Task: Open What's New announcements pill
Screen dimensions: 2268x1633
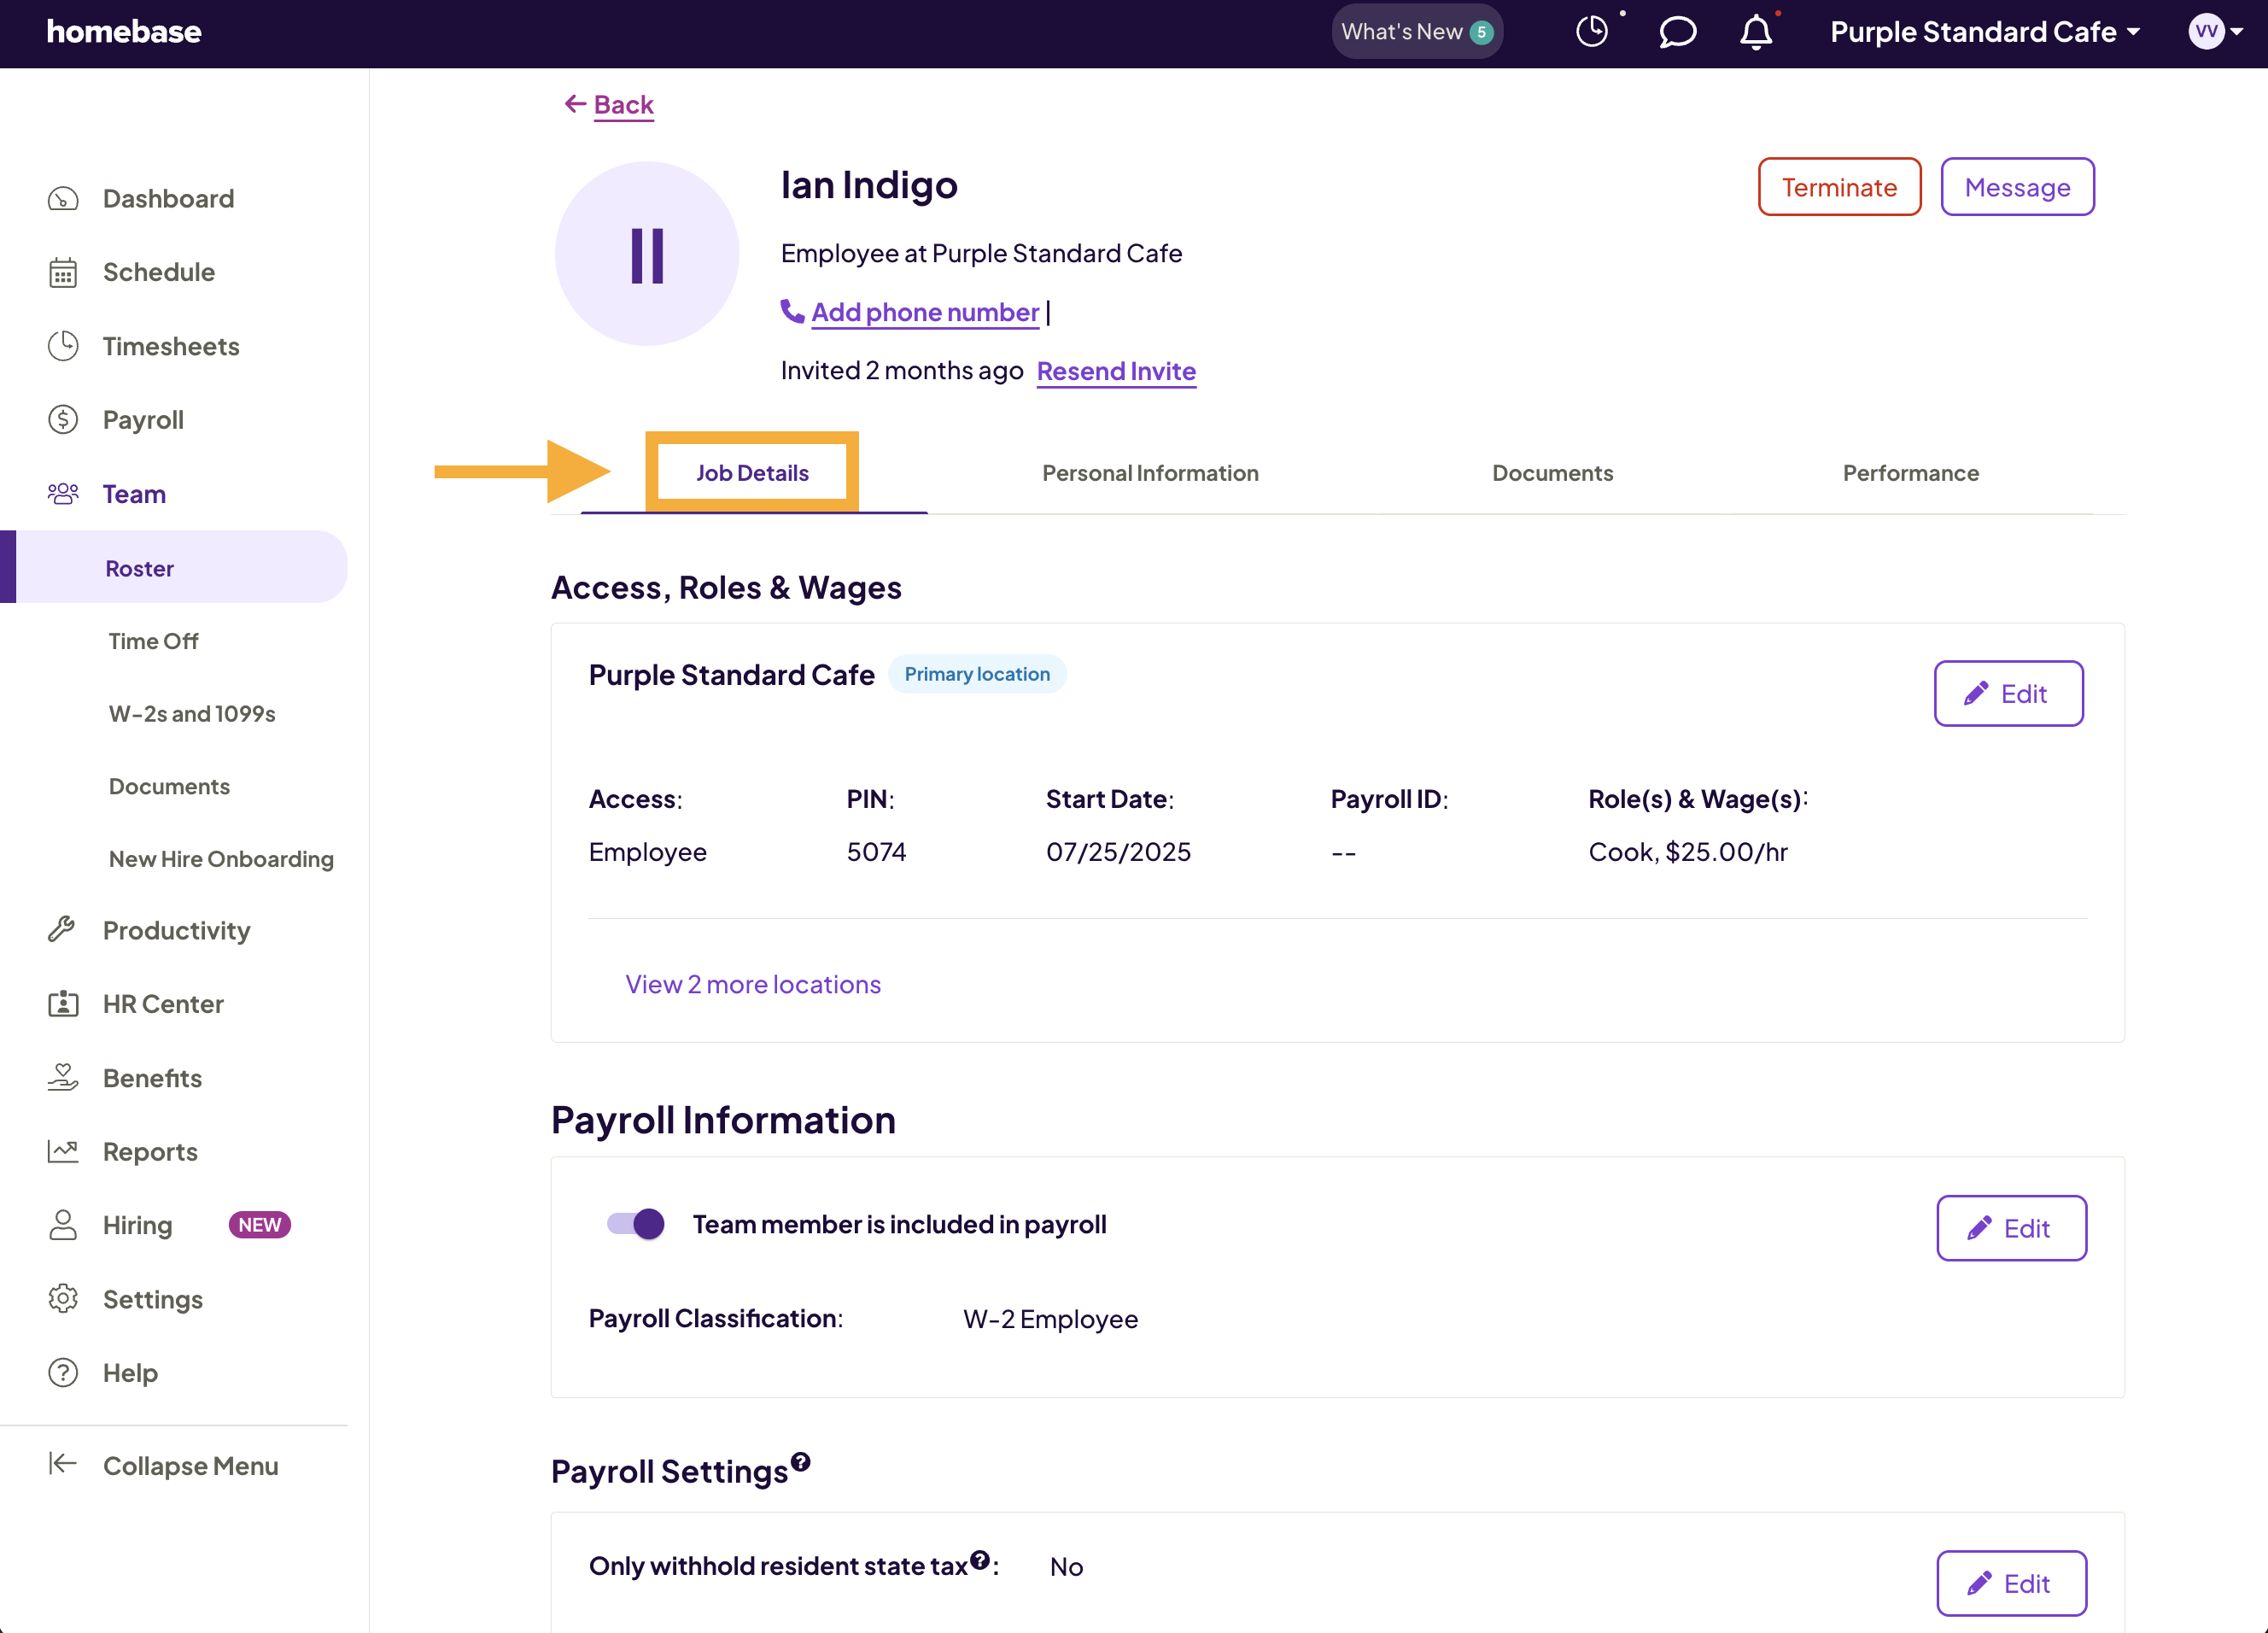Action: (x=1417, y=32)
